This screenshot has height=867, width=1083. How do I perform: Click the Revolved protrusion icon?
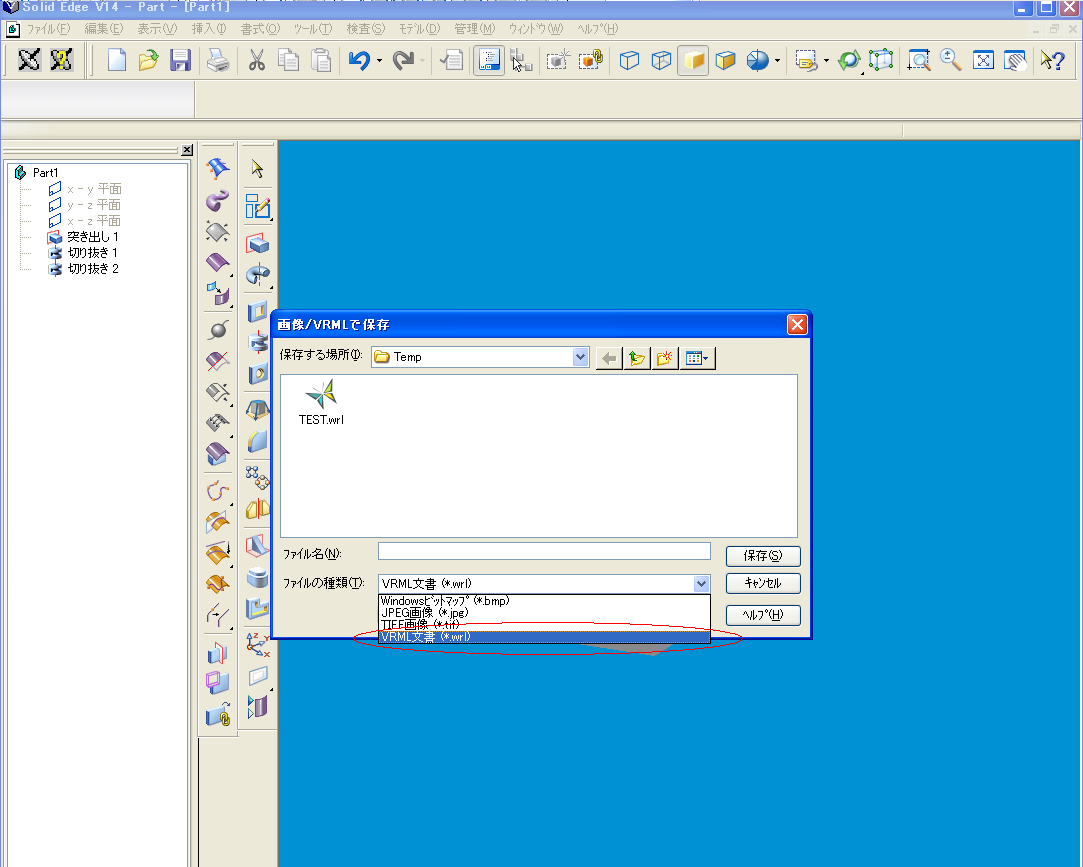pos(258,276)
